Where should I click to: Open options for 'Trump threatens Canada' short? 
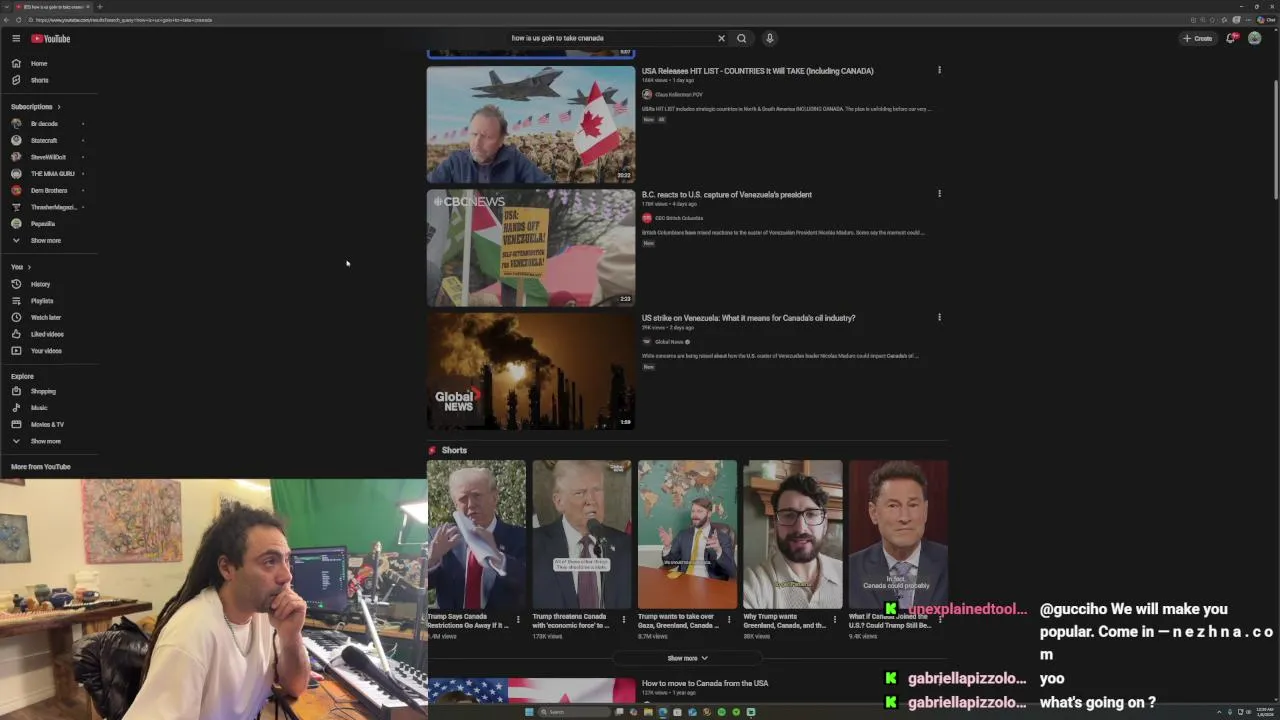(x=624, y=620)
